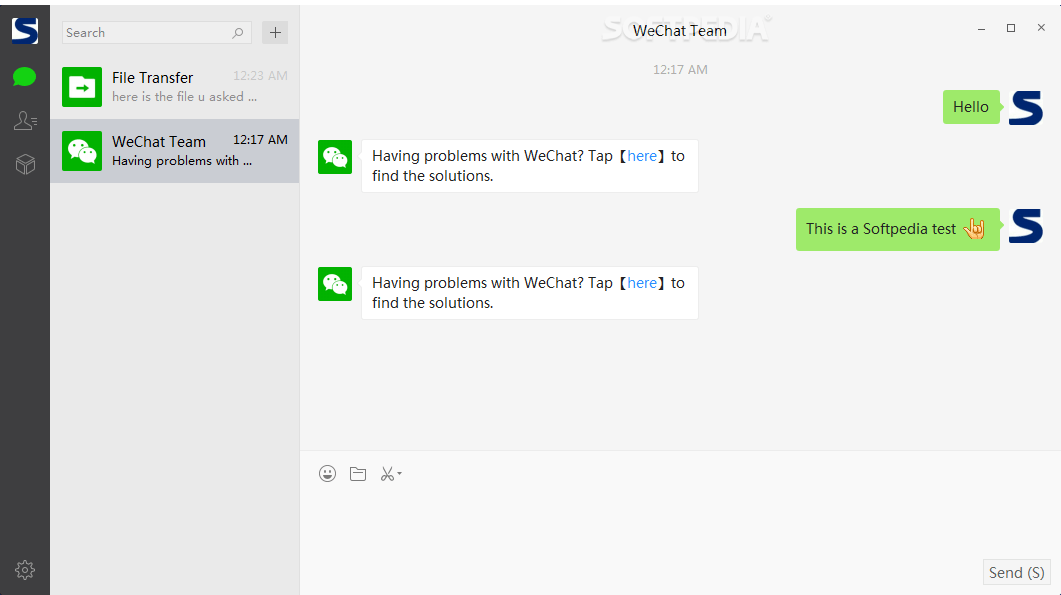The width and height of the screenshot is (1061, 595).
Task: Click the hand emoji in Softpedia message
Action: pos(974,229)
